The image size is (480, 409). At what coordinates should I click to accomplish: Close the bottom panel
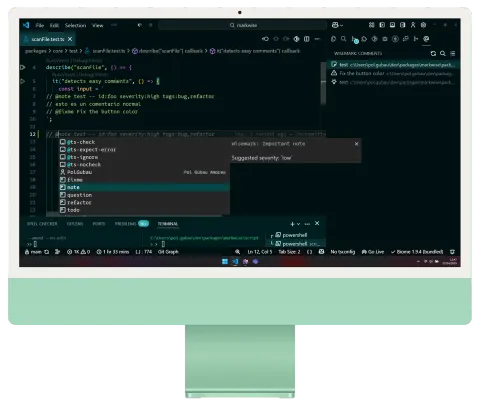317,223
